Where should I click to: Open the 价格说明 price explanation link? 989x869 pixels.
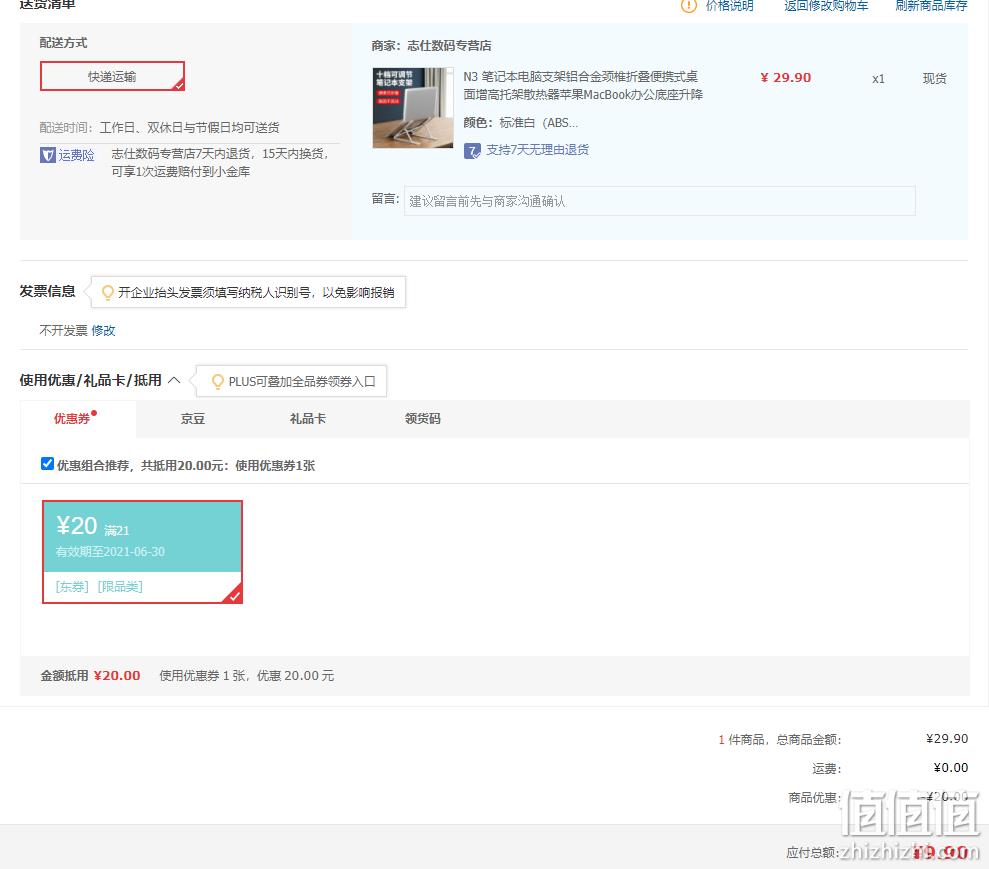click(729, 6)
